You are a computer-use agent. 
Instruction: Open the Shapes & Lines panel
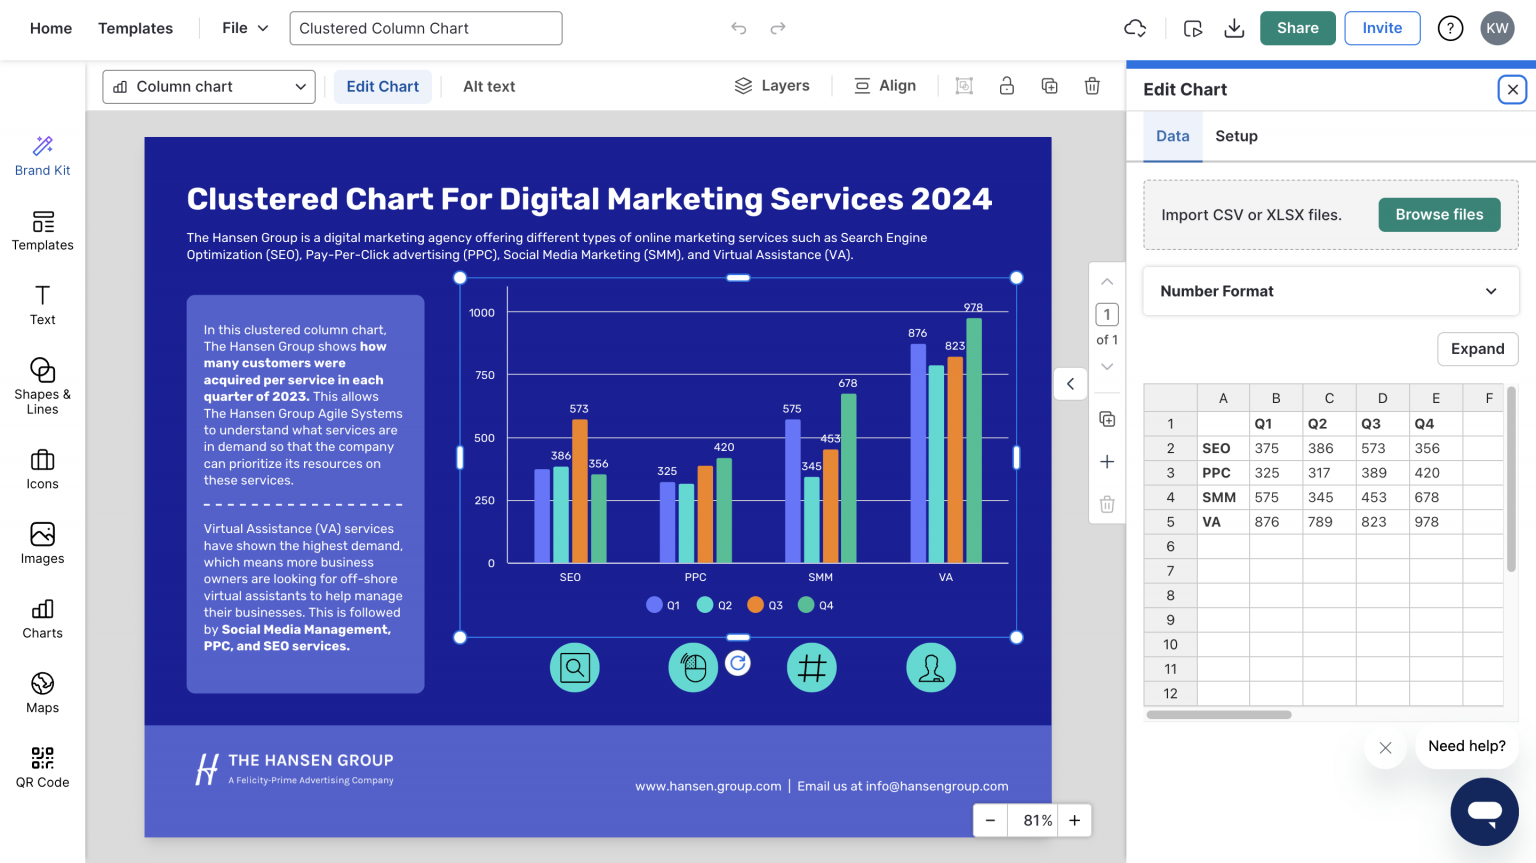click(x=42, y=383)
